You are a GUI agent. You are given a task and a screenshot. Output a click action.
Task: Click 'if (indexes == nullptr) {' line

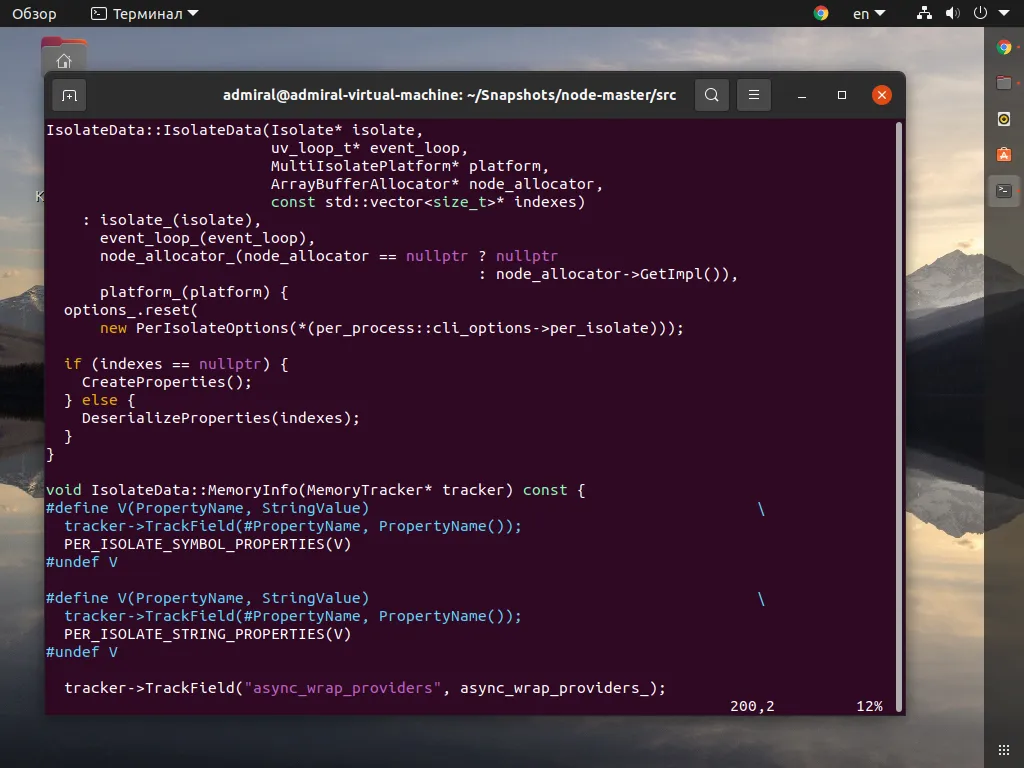(176, 364)
